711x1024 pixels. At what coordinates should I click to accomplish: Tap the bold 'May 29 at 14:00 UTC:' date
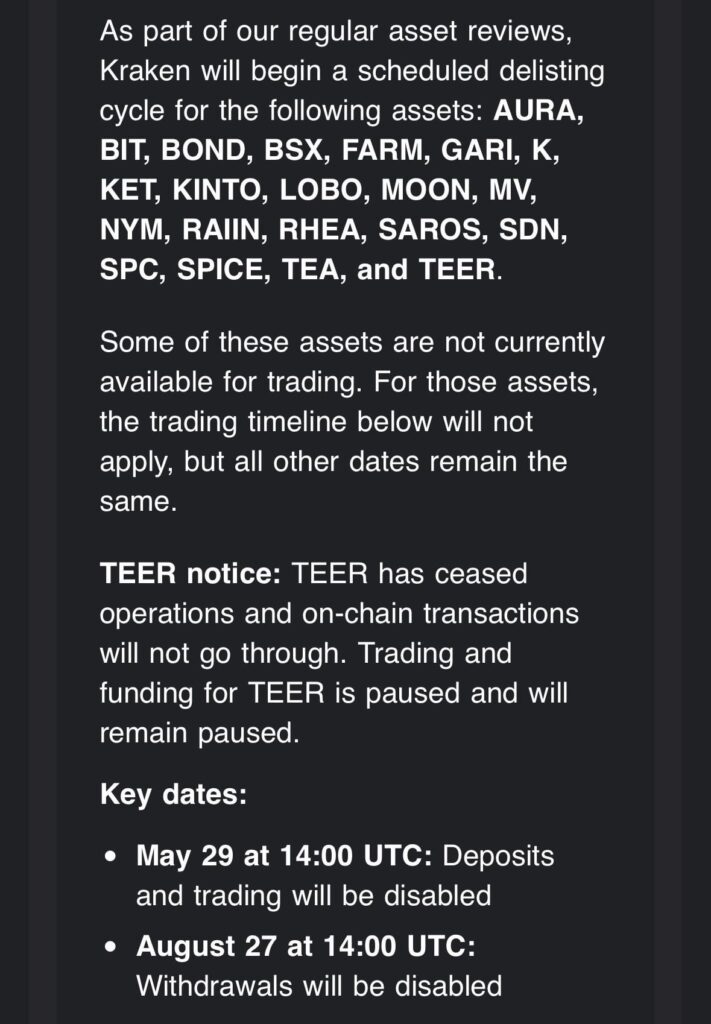tap(284, 856)
